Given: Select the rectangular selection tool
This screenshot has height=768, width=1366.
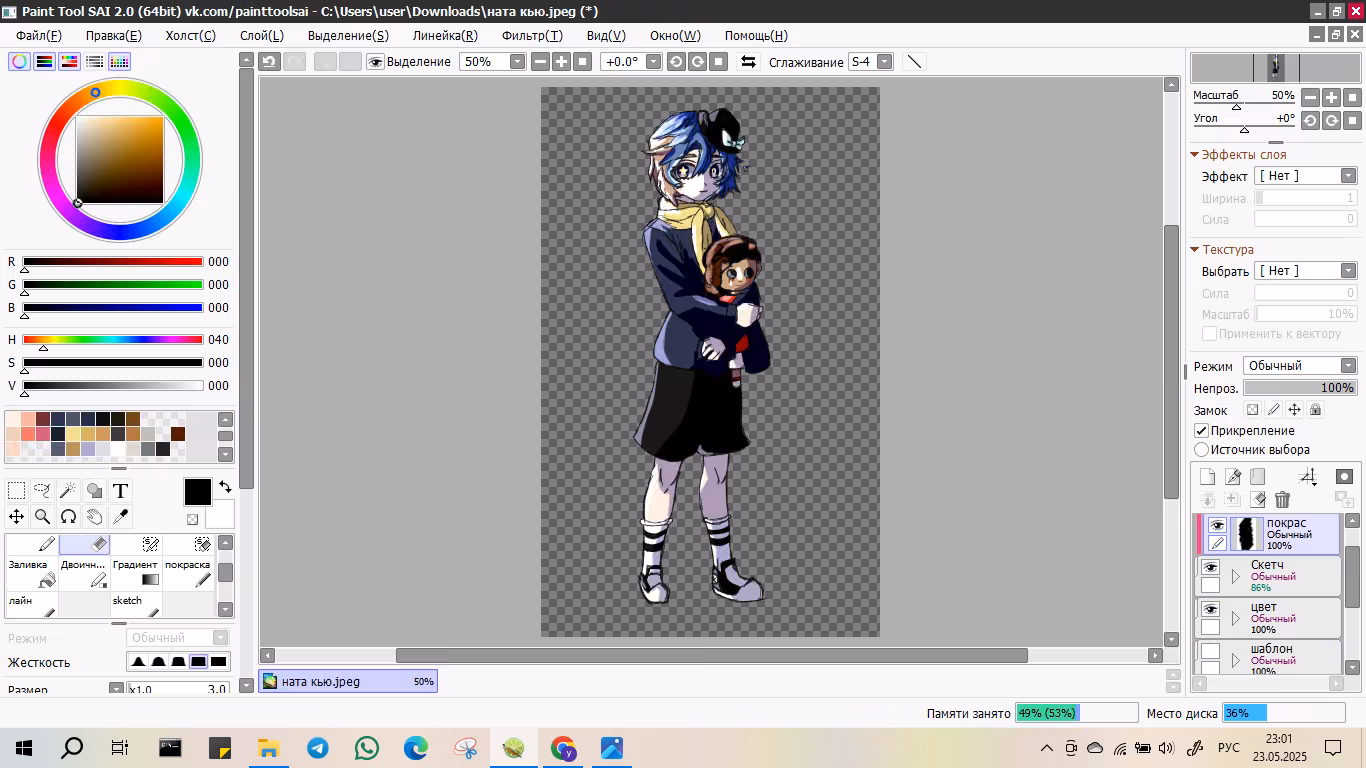Looking at the screenshot, I should pyautogui.click(x=17, y=490).
